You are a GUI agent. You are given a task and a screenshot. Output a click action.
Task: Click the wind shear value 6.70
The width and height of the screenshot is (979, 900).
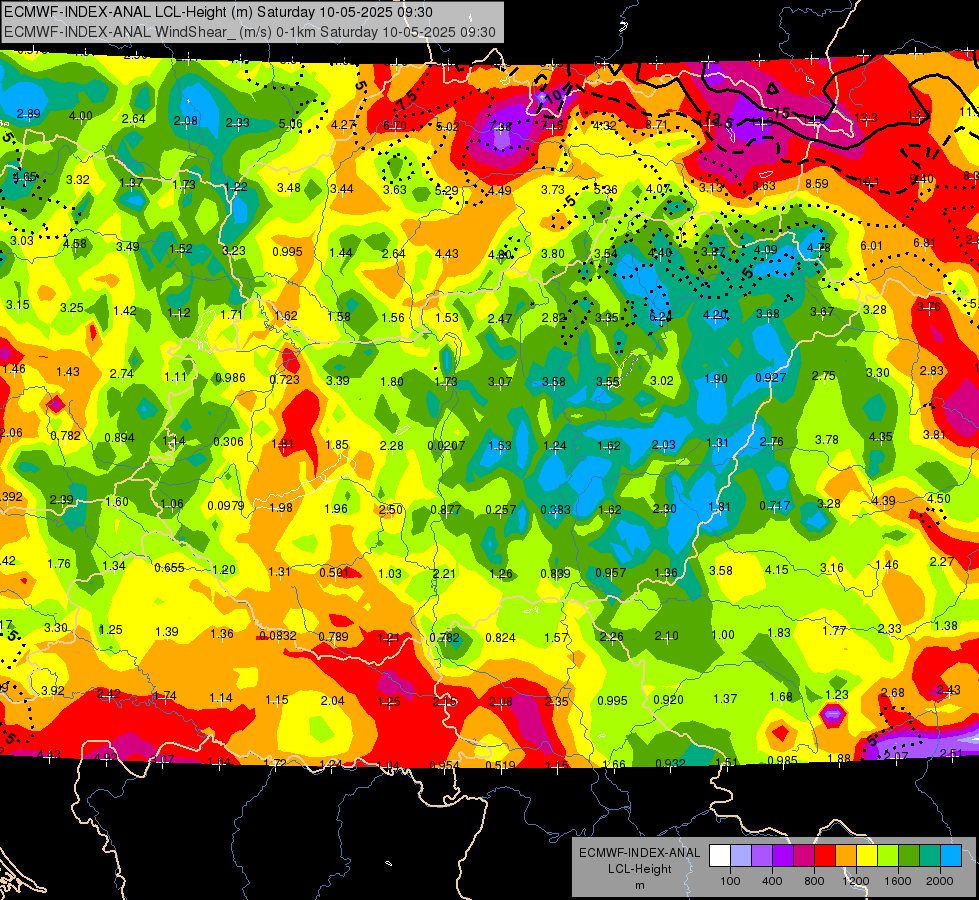pos(395,126)
